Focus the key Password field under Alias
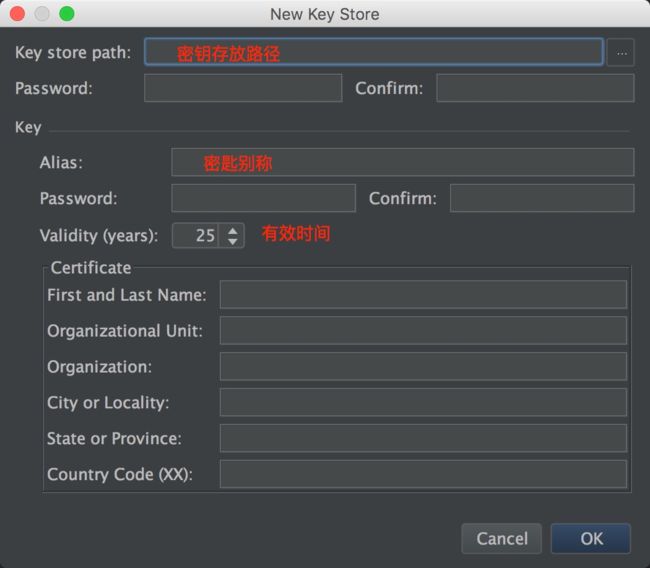The image size is (650, 568). click(x=264, y=198)
